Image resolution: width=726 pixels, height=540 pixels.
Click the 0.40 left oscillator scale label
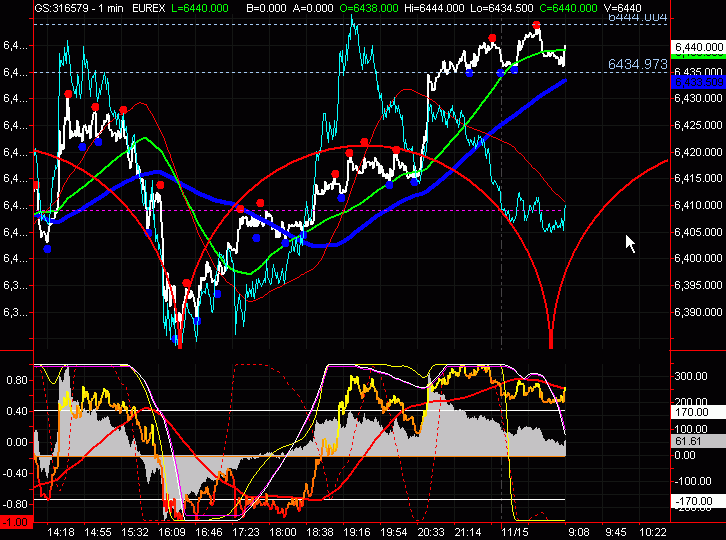pos(17,411)
